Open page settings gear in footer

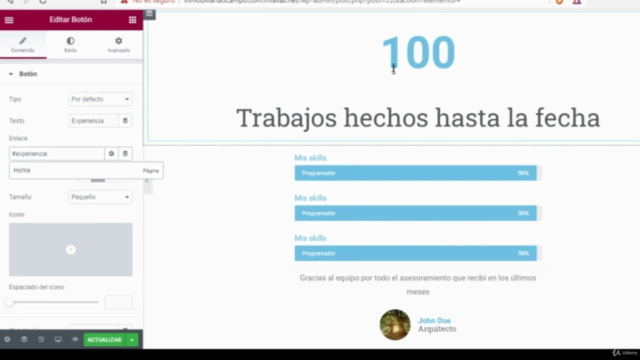coord(7,340)
